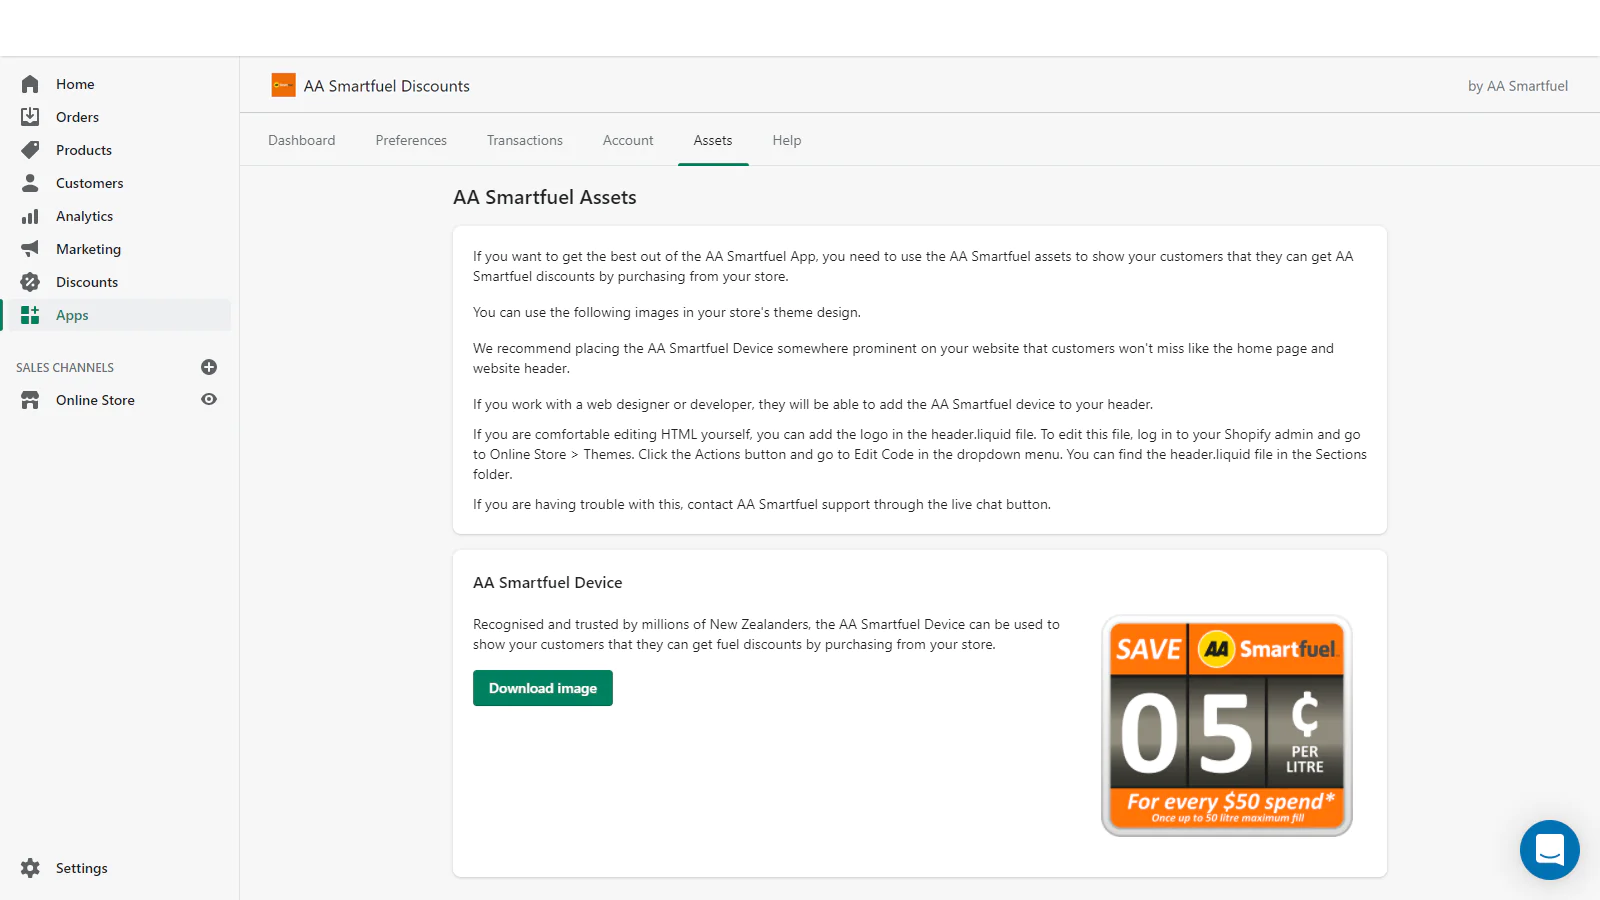
Task: Open the Help tab
Action: click(786, 140)
